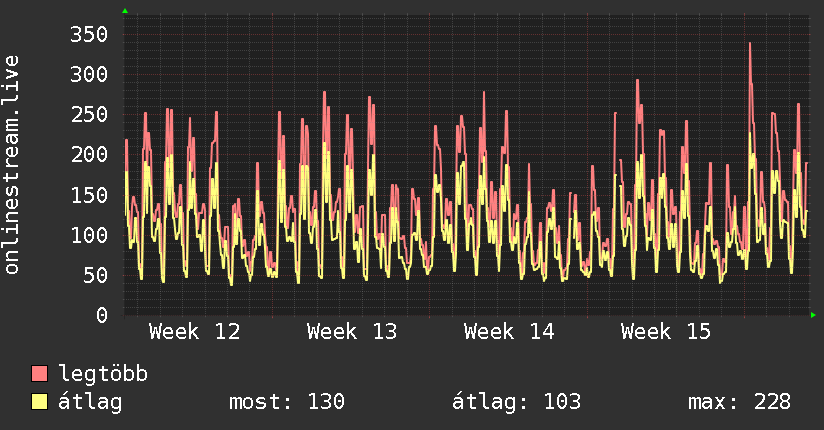Click the 'max: 228' statistic

point(739,402)
